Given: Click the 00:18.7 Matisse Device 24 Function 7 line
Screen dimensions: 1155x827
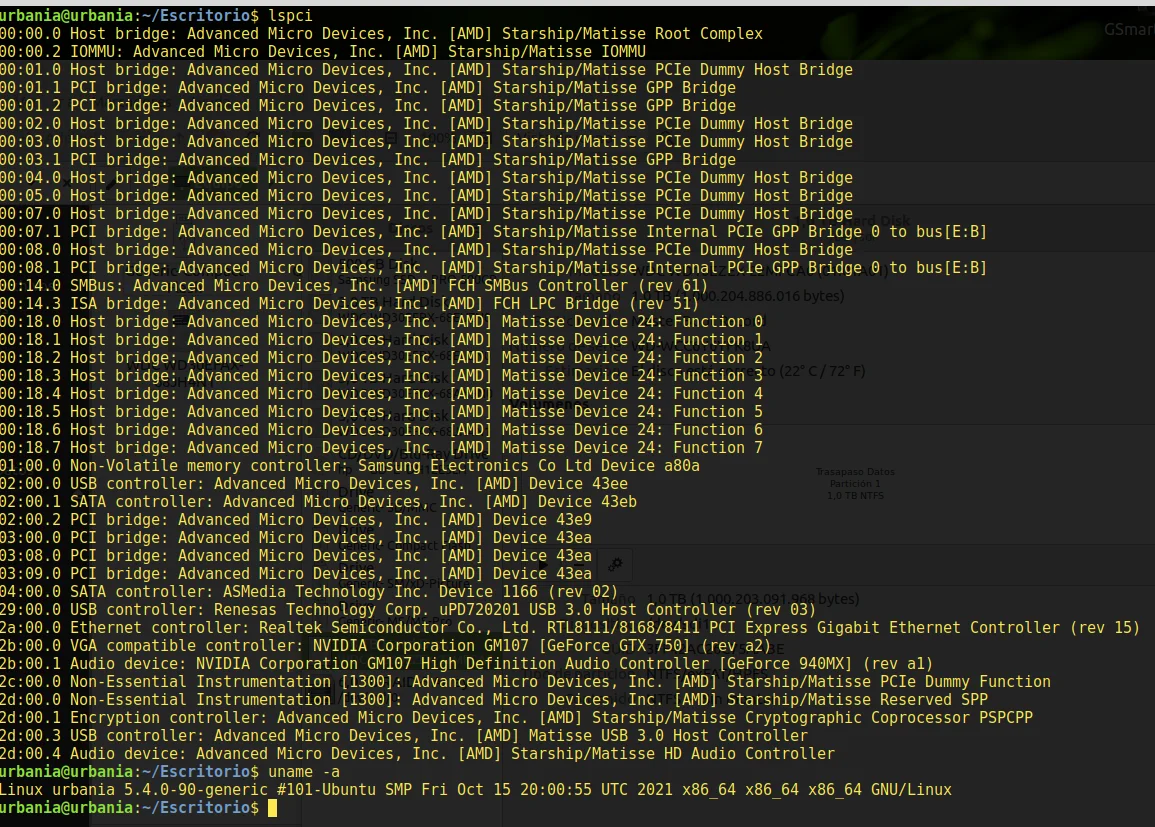Looking at the screenshot, I should (x=382, y=448).
